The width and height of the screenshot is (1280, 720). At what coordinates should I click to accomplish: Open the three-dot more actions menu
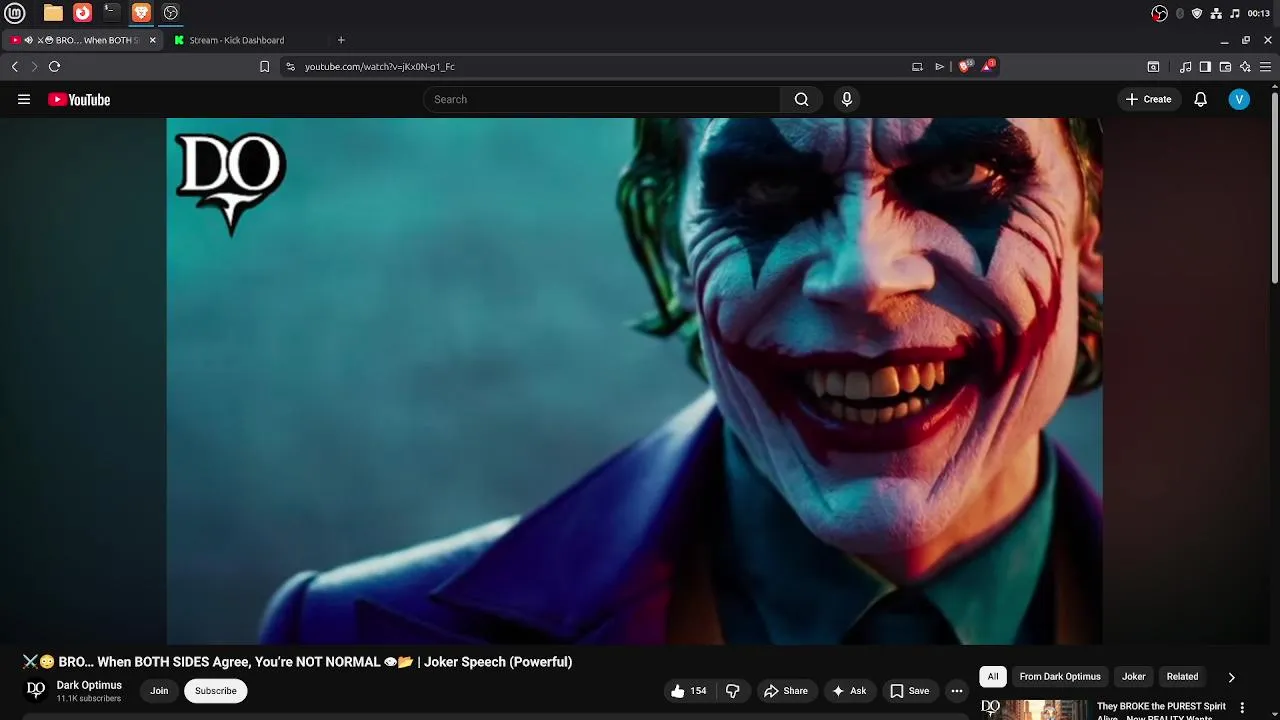(x=957, y=691)
